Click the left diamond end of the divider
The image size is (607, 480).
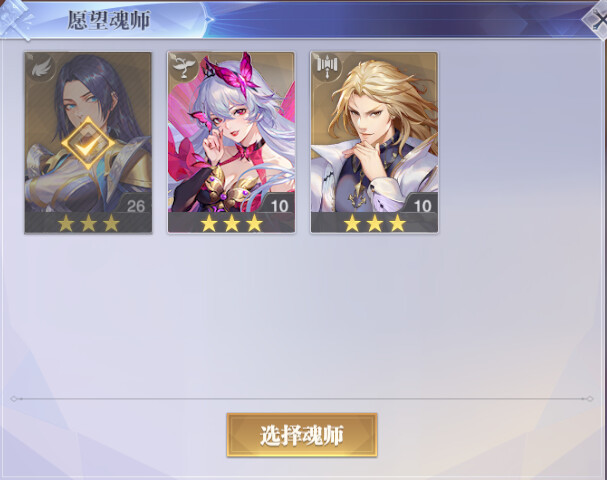pyautogui.click(x=14, y=399)
